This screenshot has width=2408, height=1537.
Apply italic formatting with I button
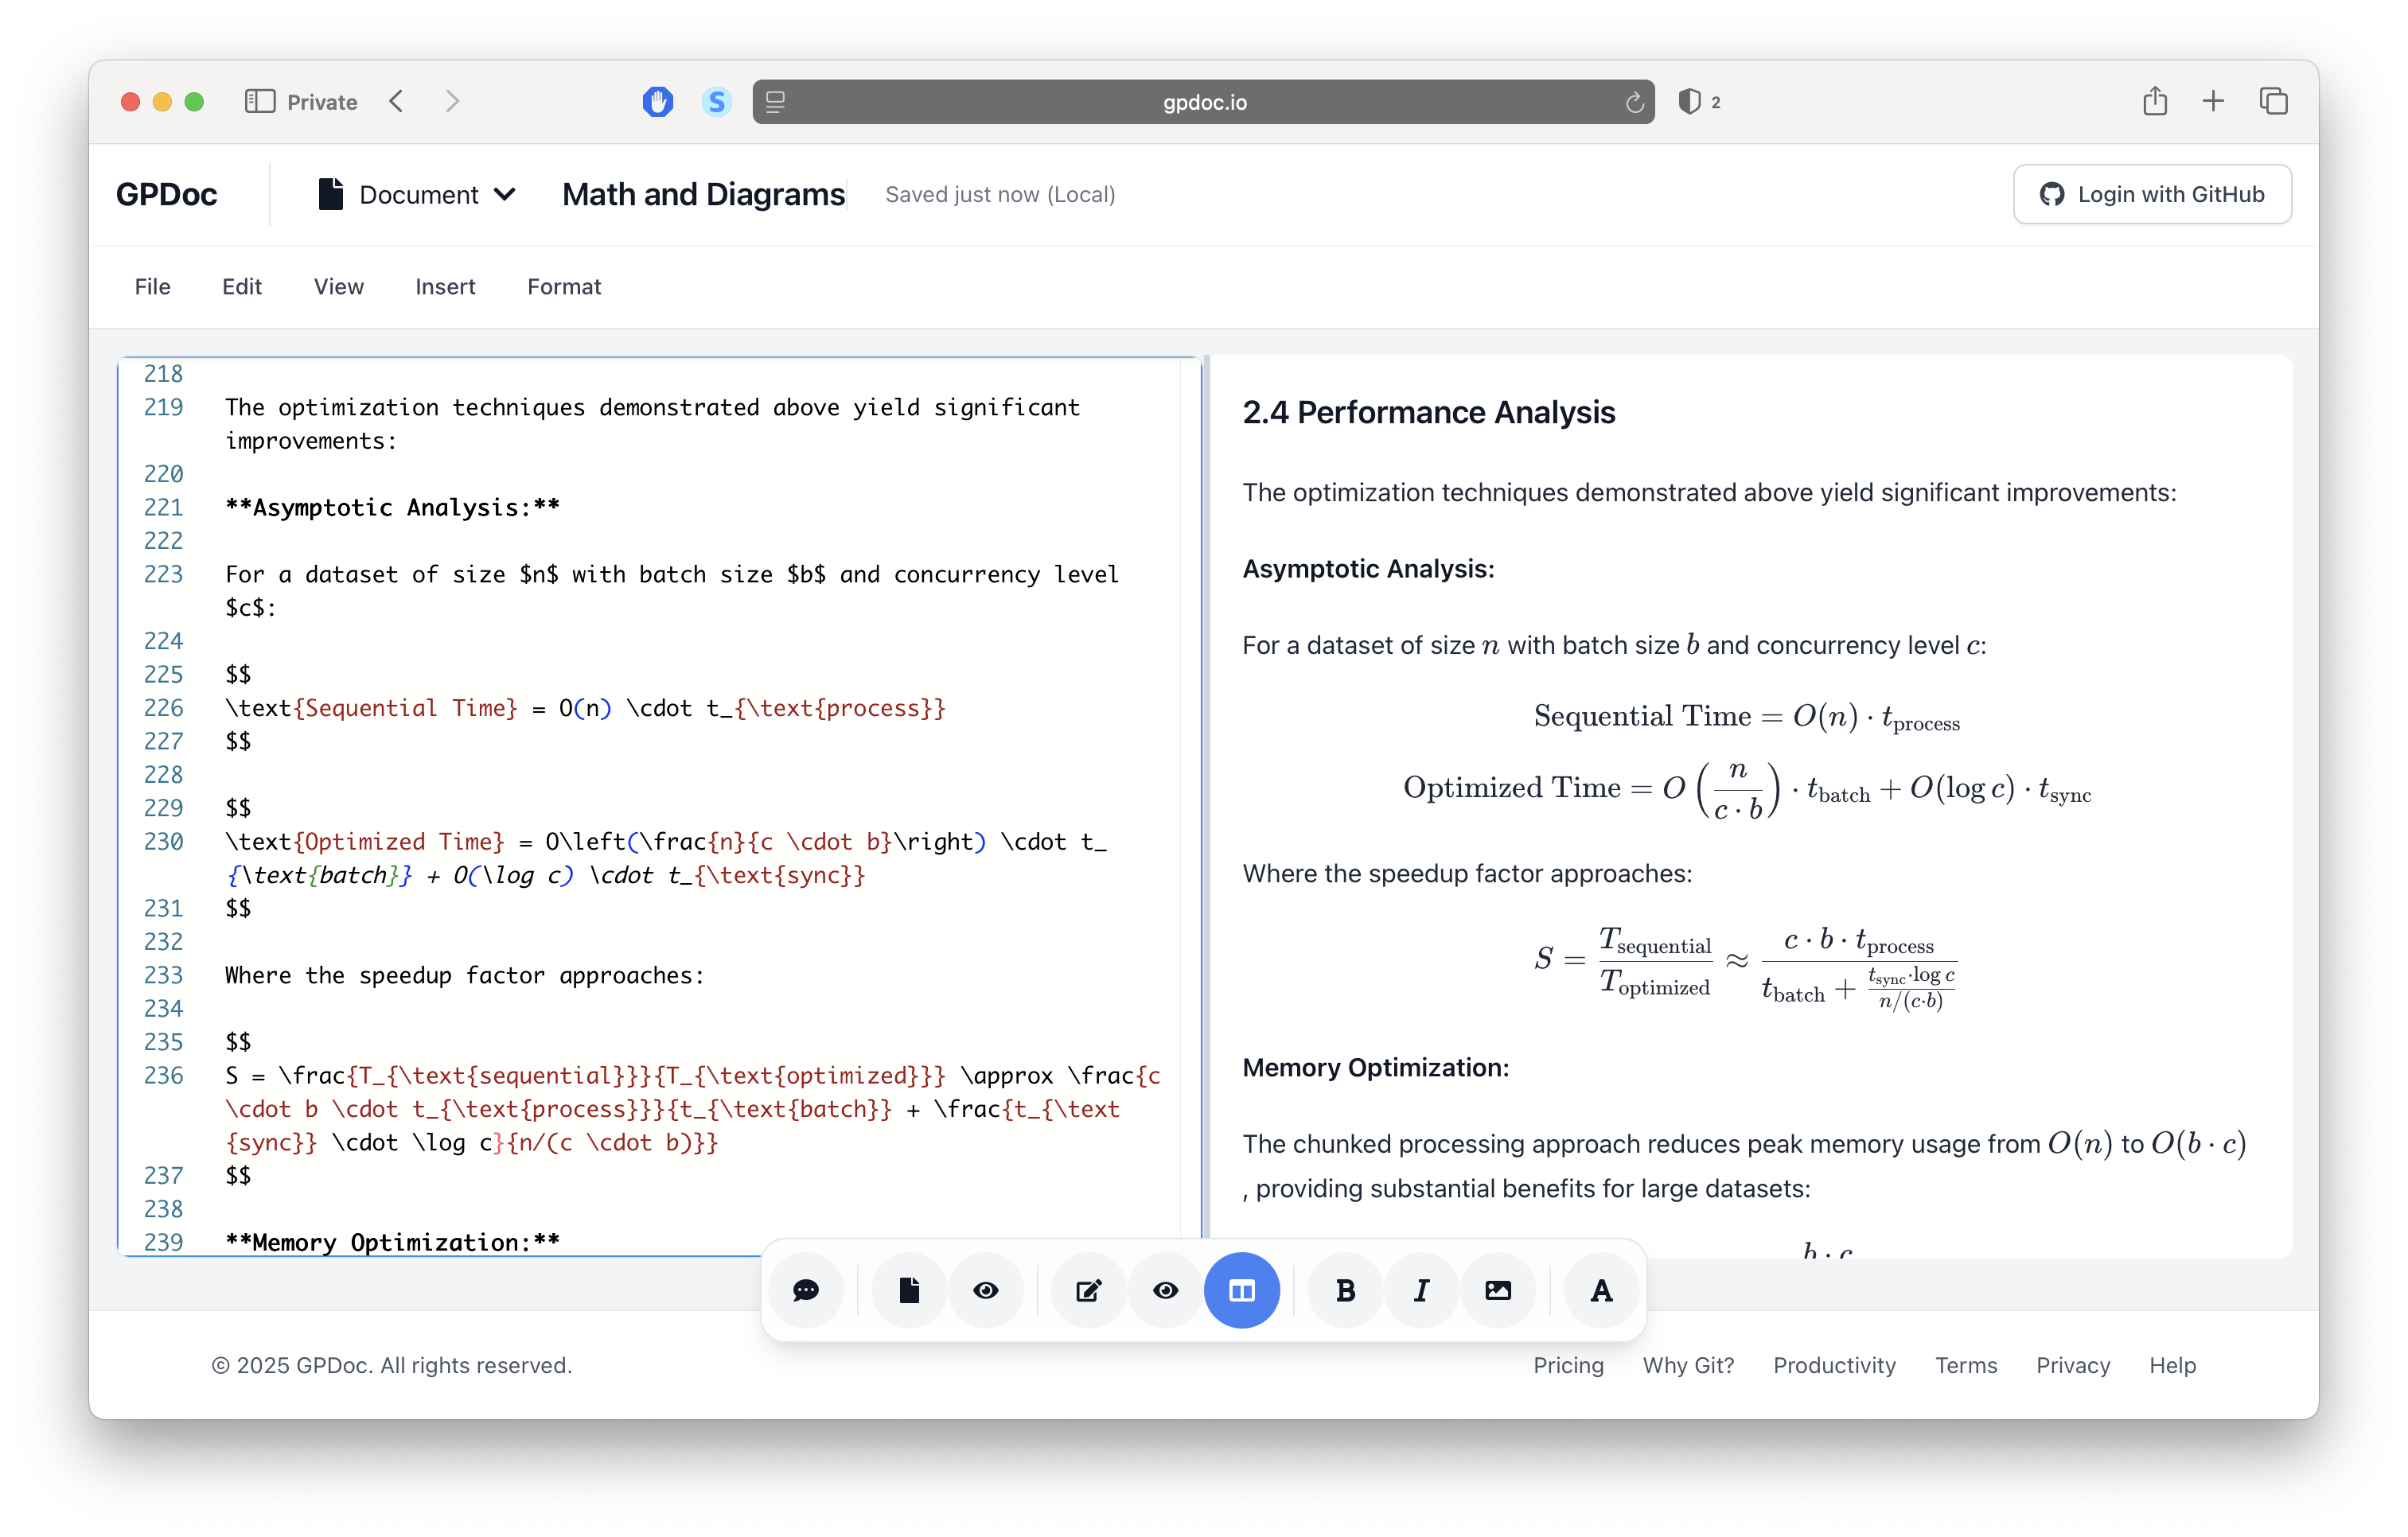(x=1421, y=1290)
